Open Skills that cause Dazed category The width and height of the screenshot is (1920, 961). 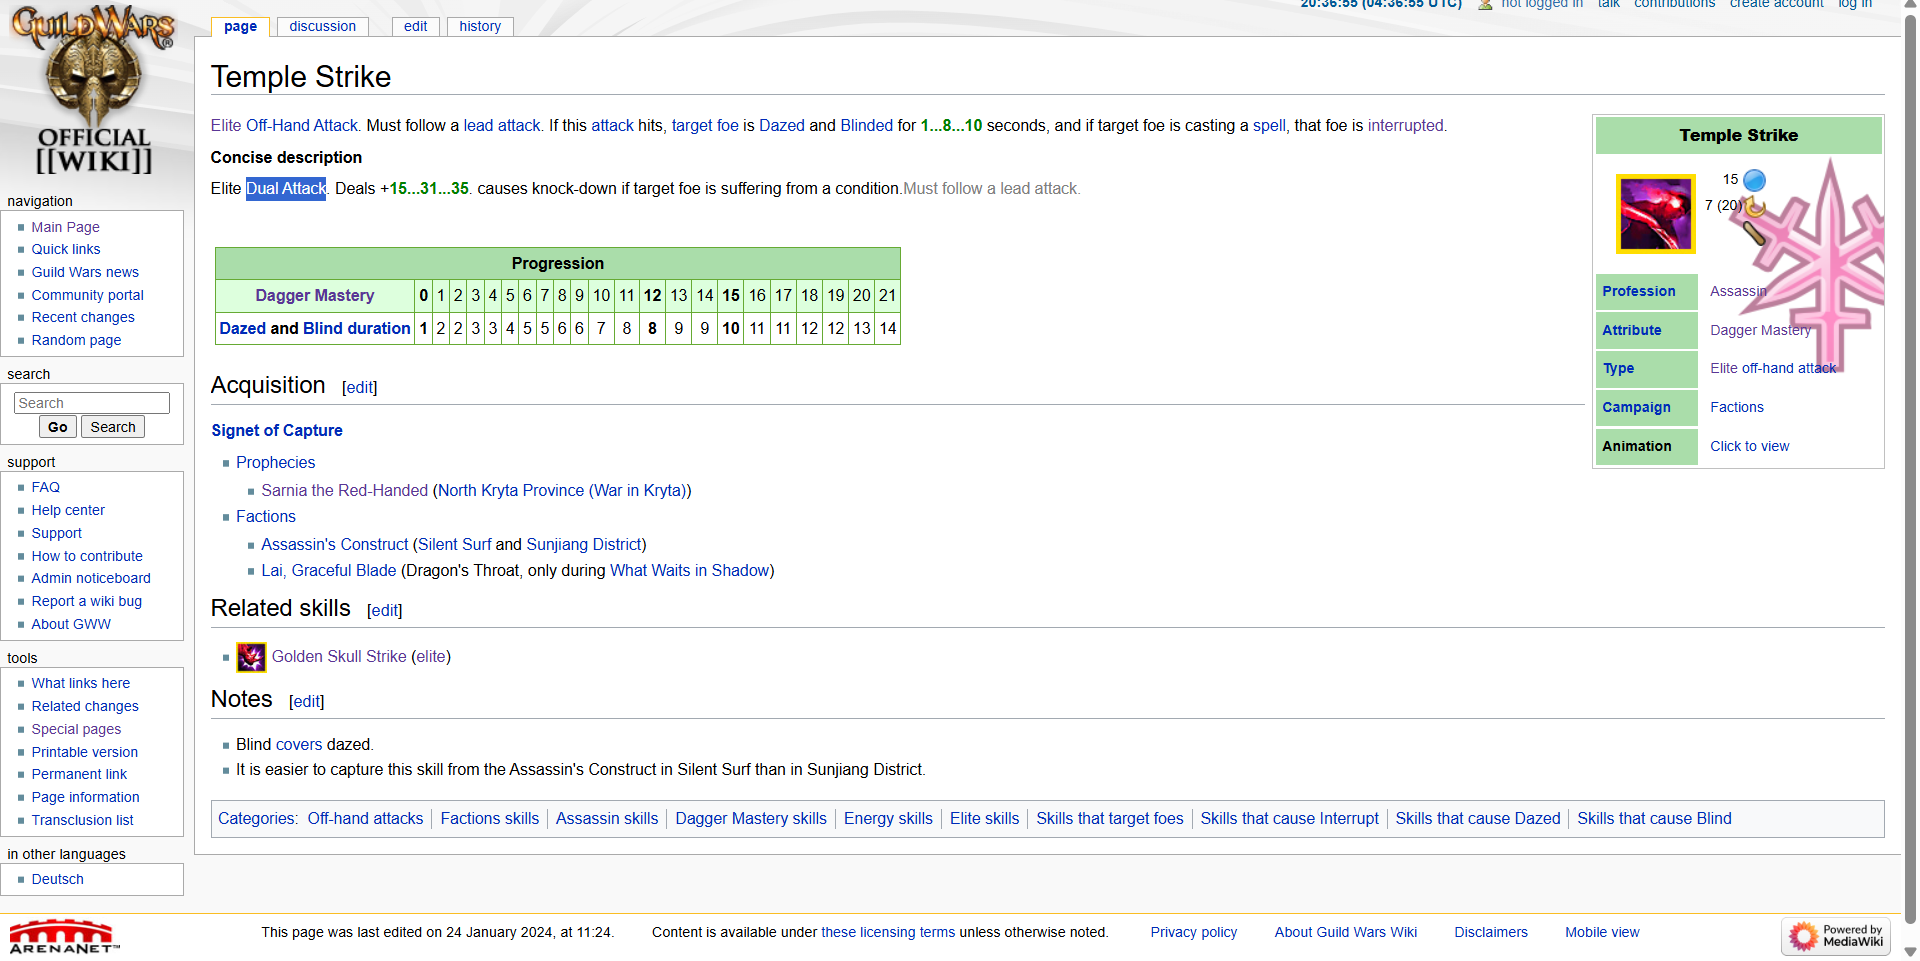(x=1478, y=819)
